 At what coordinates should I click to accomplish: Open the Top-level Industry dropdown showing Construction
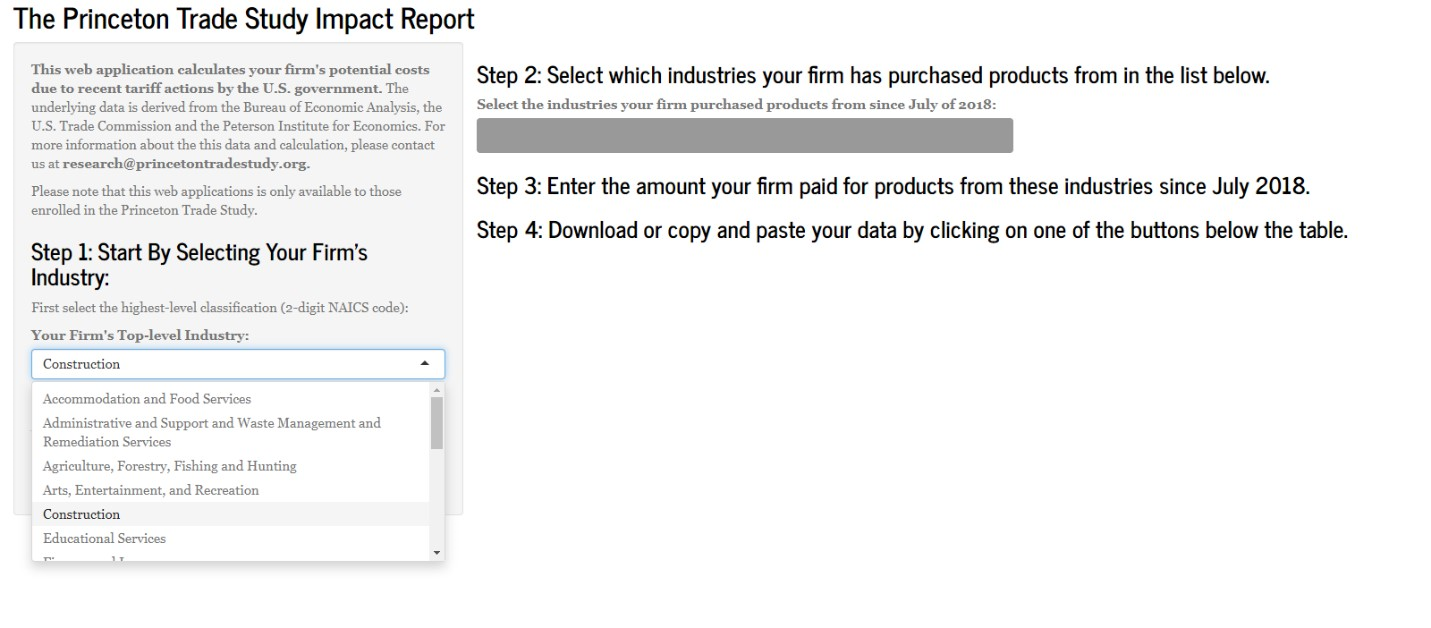237,364
